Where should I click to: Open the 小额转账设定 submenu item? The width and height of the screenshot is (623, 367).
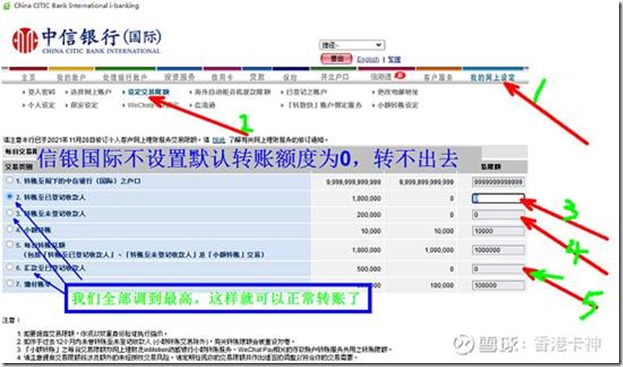click(x=397, y=105)
